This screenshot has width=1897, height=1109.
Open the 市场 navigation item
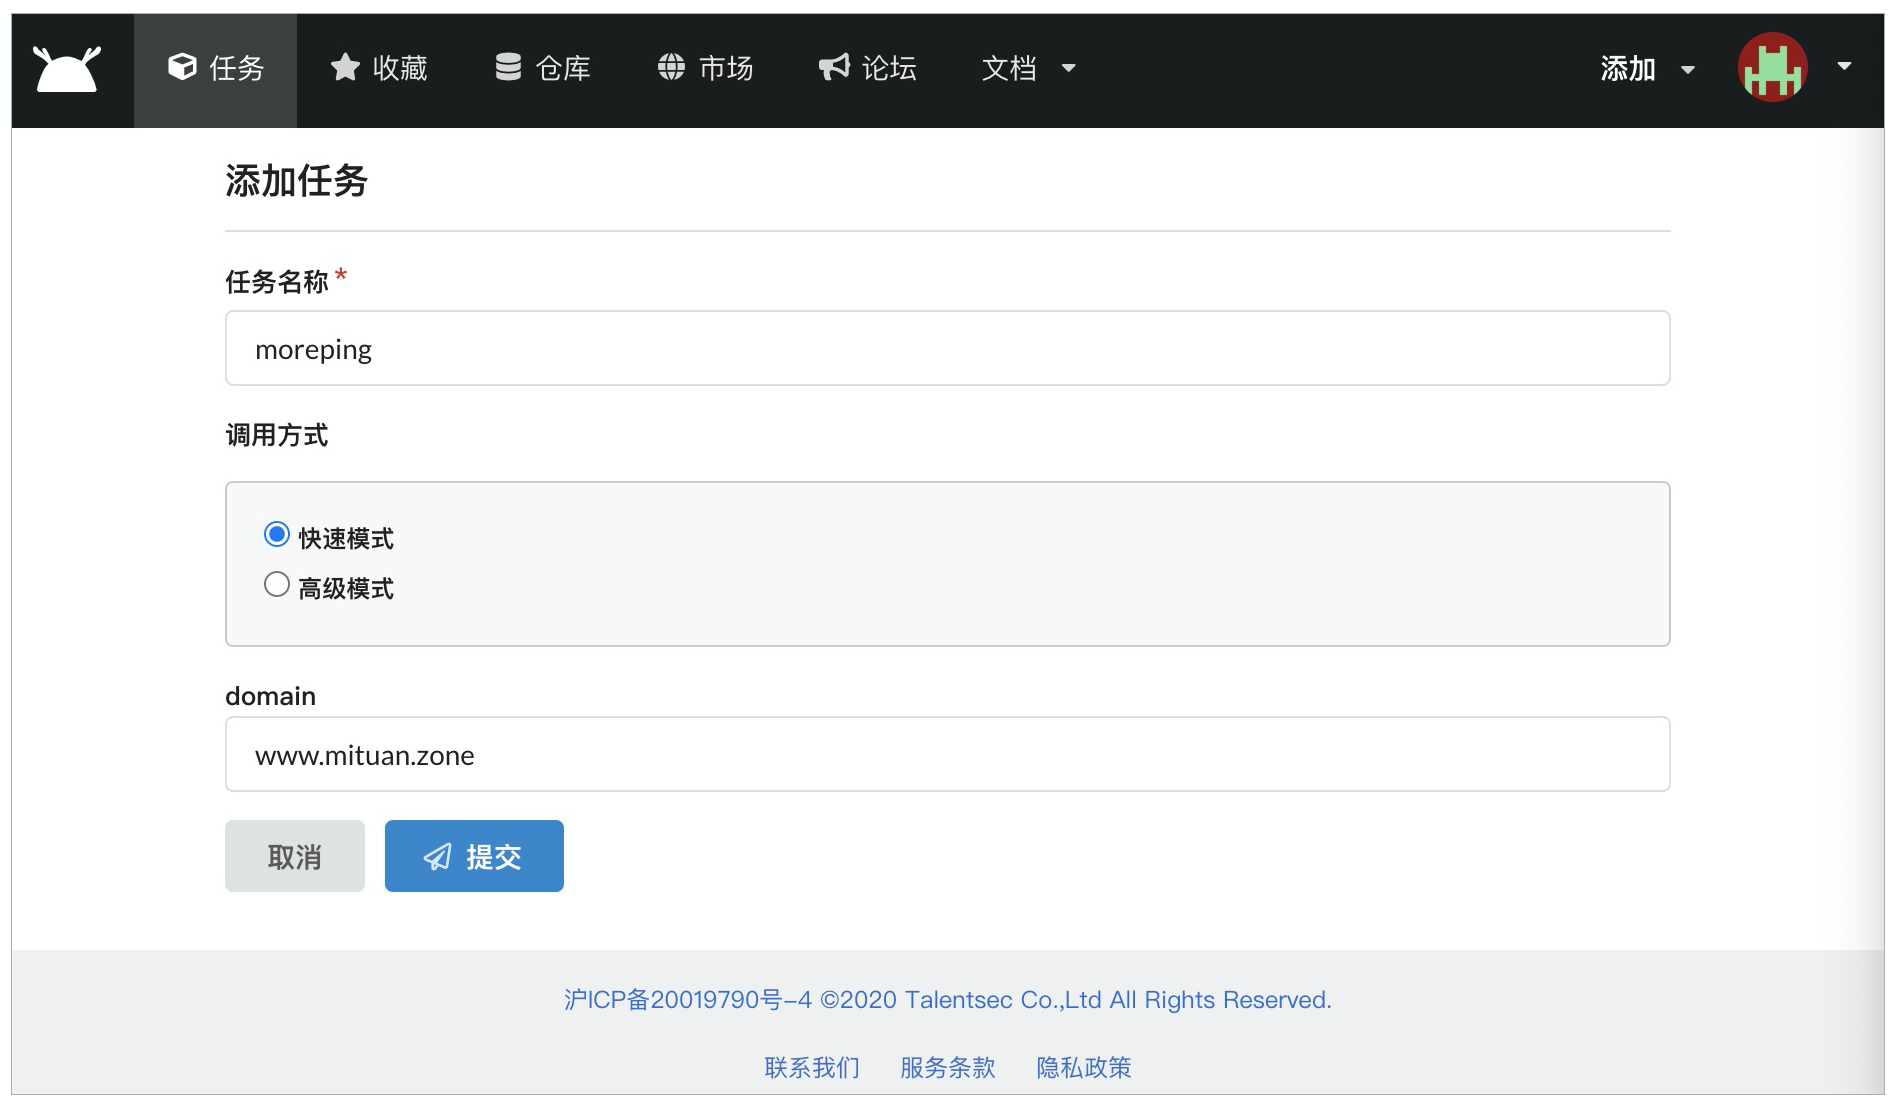coord(705,68)
